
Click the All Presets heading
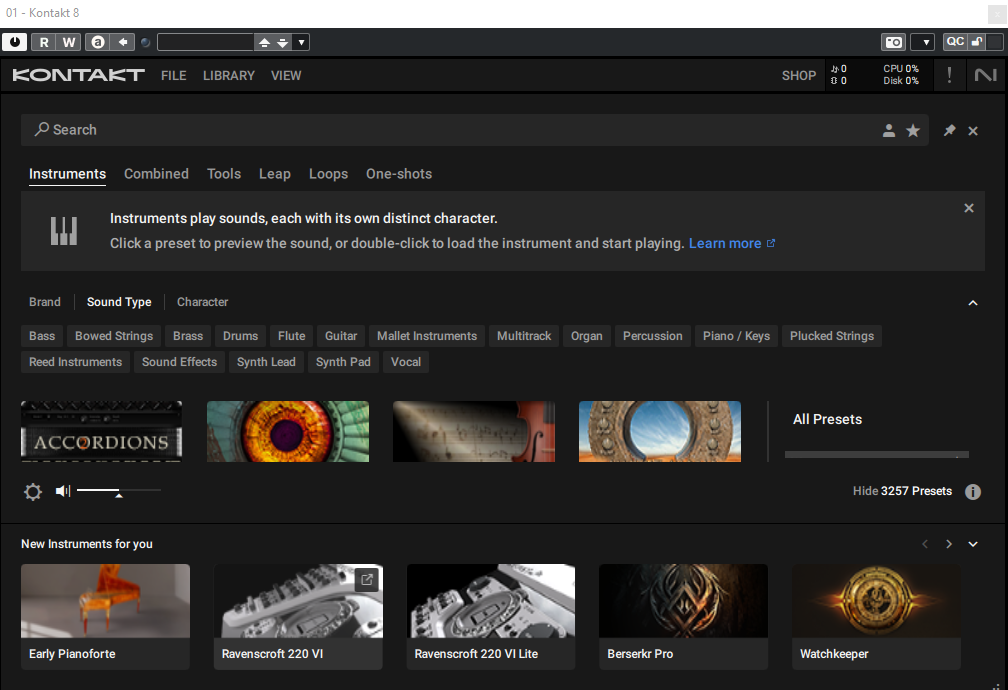coord(827,419)
